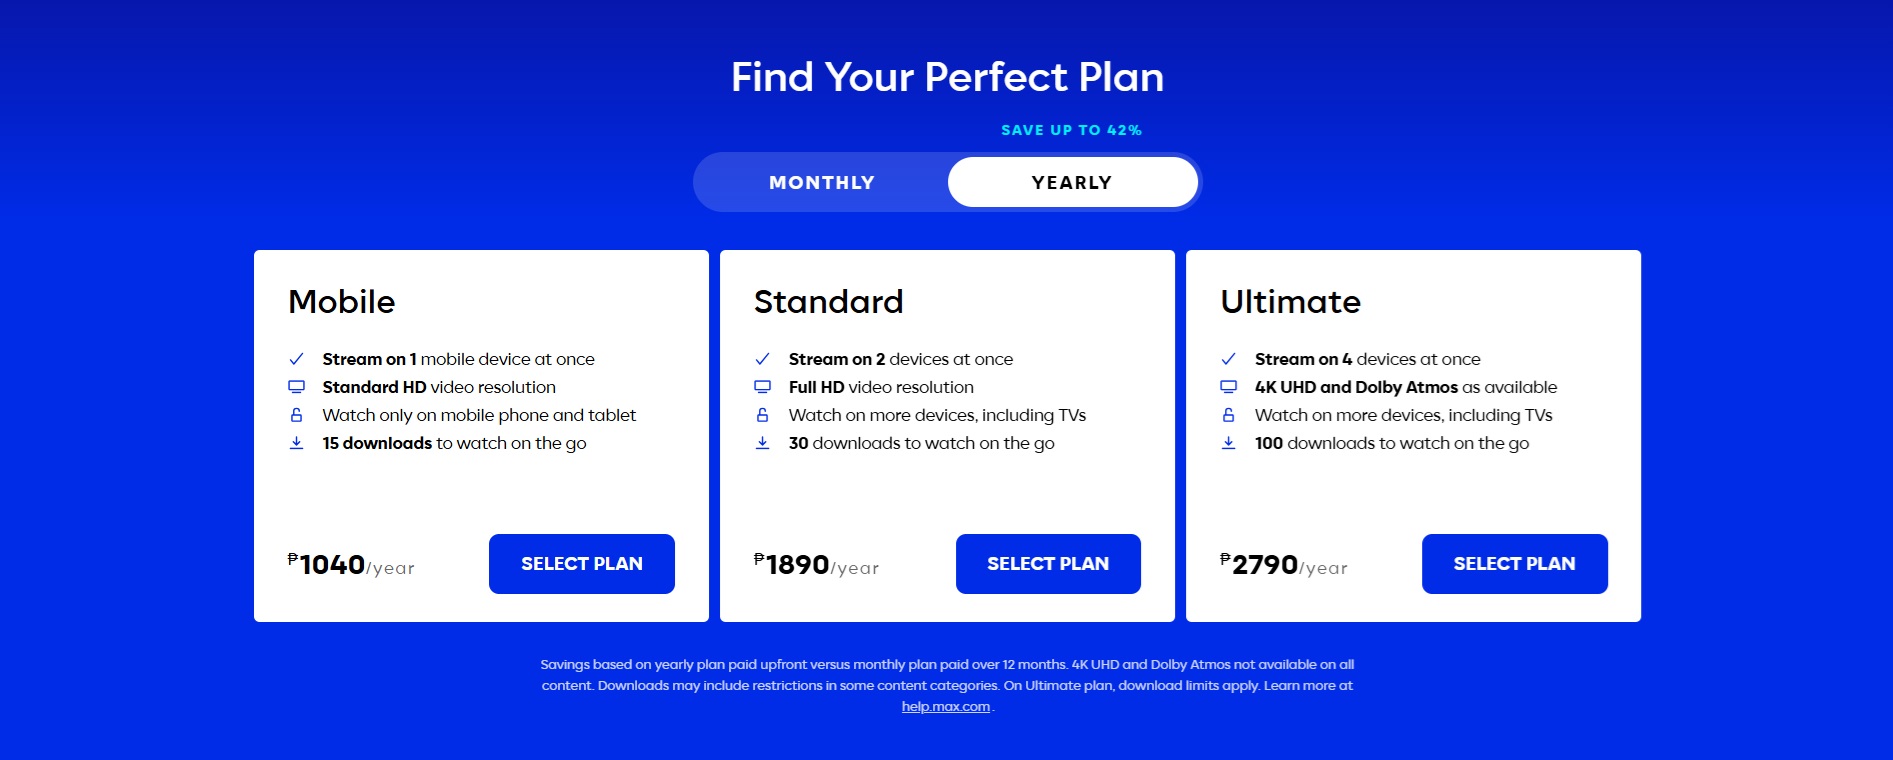The image size is (1893, 760).
Task: Click the ₱1890/year Standard price
Action: coord(816,565)
